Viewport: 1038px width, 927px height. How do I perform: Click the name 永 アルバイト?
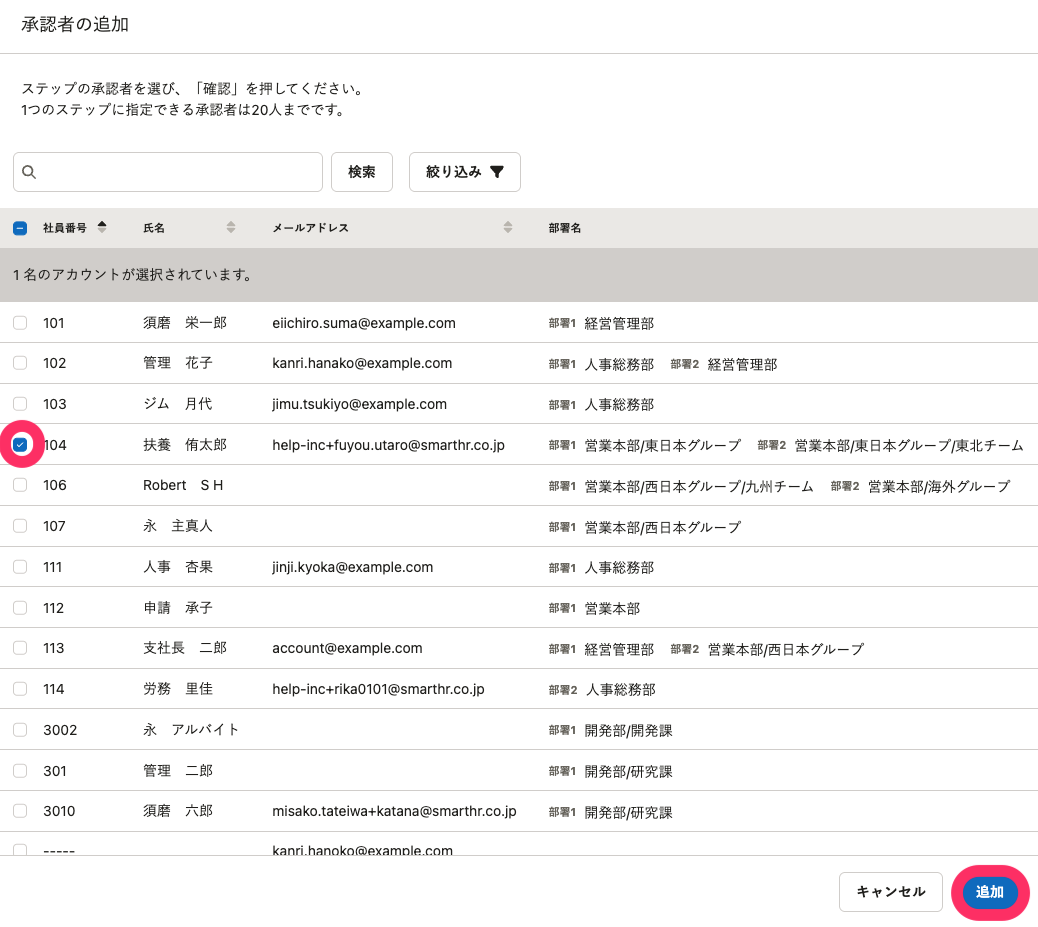click(191, 730)
